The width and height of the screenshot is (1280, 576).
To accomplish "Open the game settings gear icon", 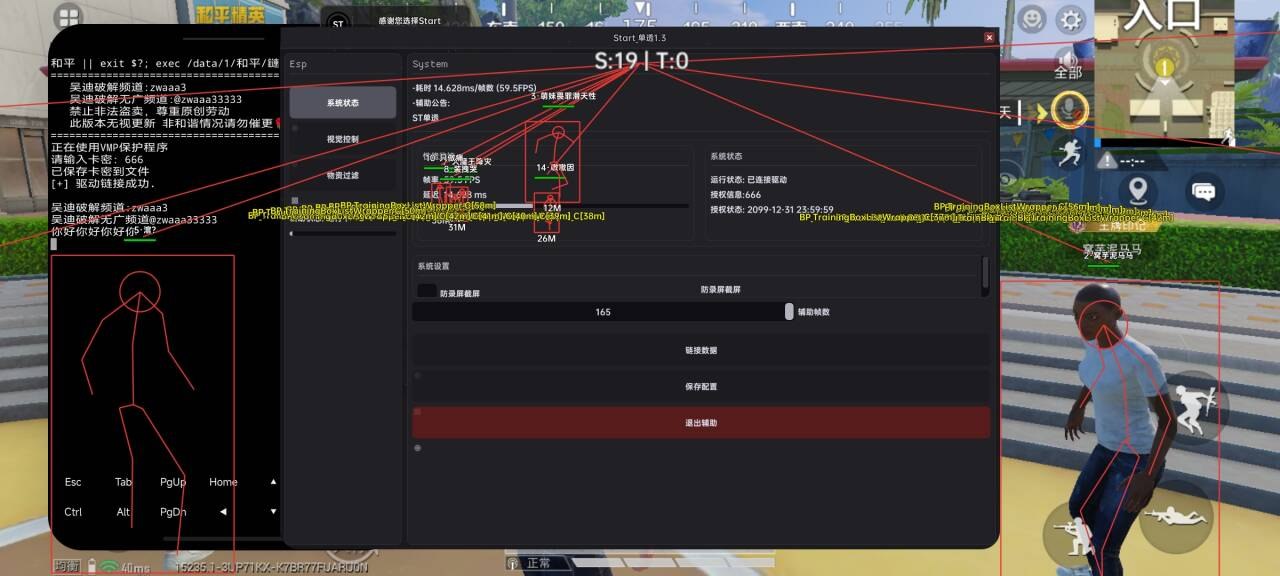I will pyautogui.click(x=1071, y=20).
